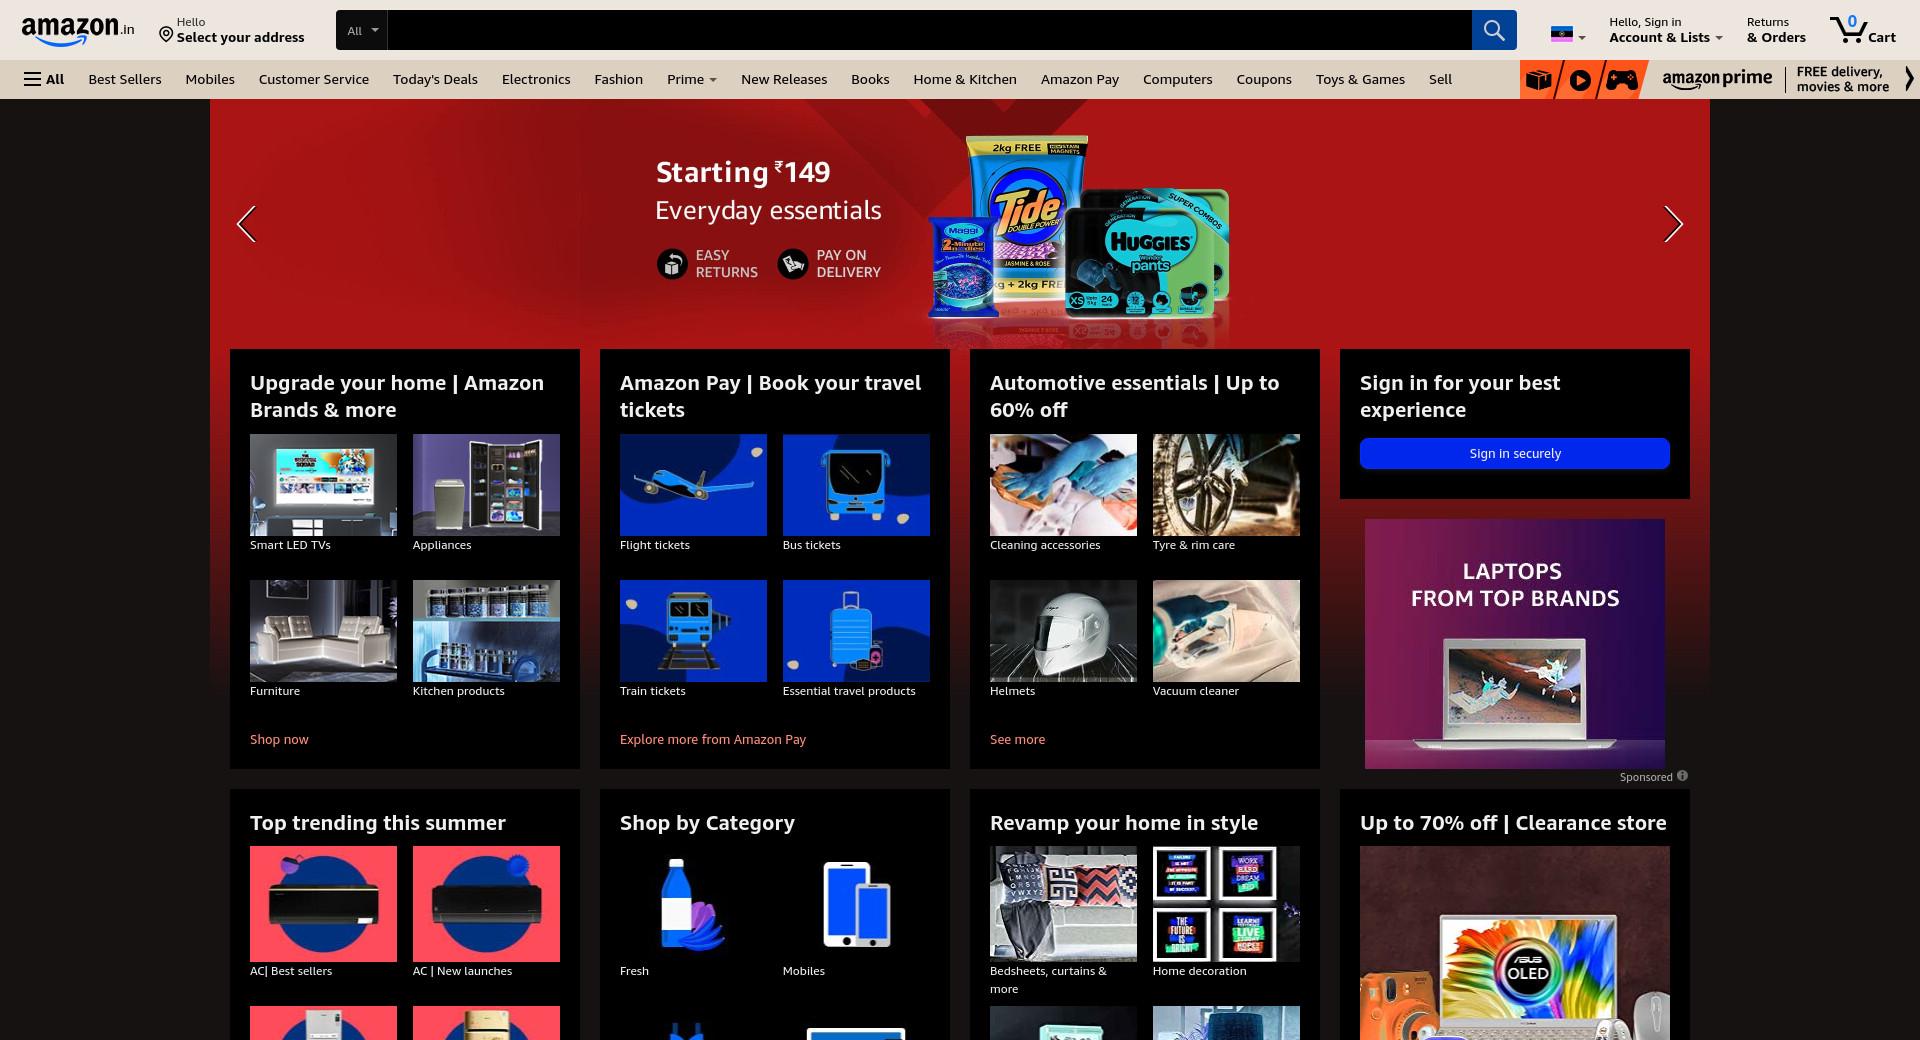
Task: Open Cleaning accessories thumbnail
Action: 1063,485
